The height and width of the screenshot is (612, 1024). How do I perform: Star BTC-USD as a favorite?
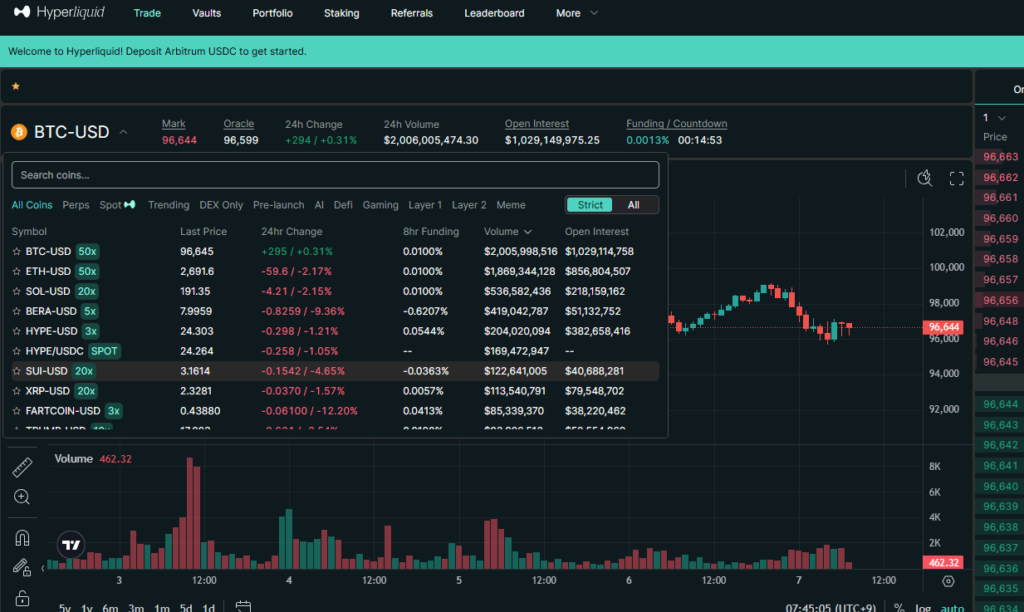click(x=16, y=251)
